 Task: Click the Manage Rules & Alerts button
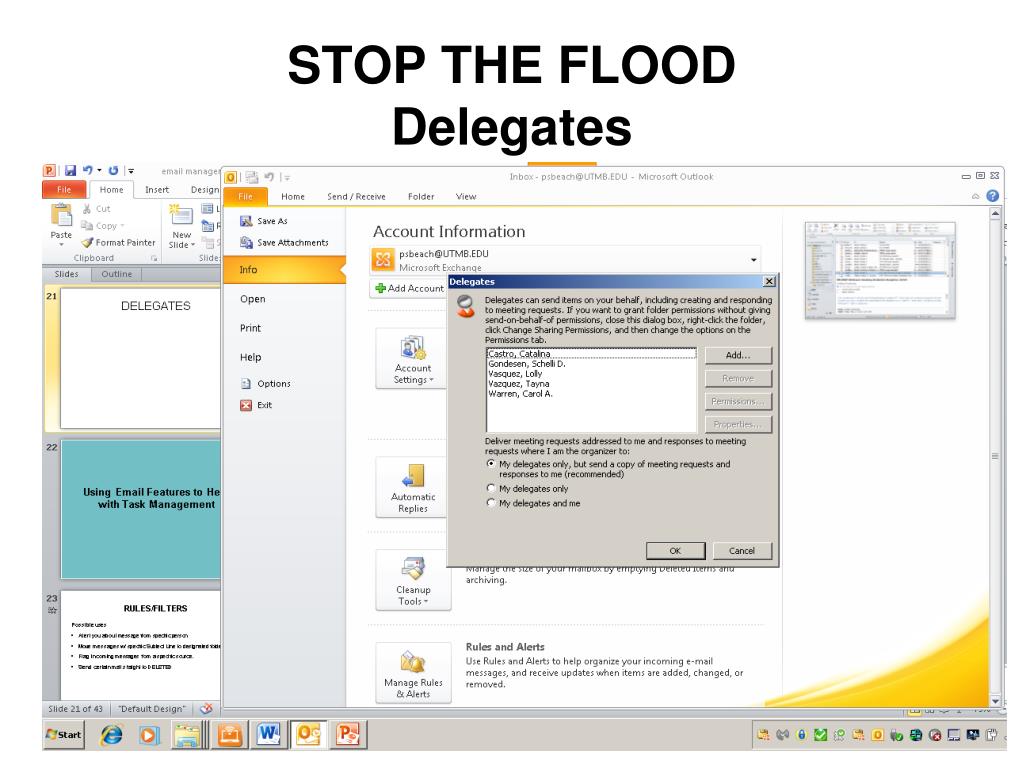pyautogui.click(x=413, y=673)
